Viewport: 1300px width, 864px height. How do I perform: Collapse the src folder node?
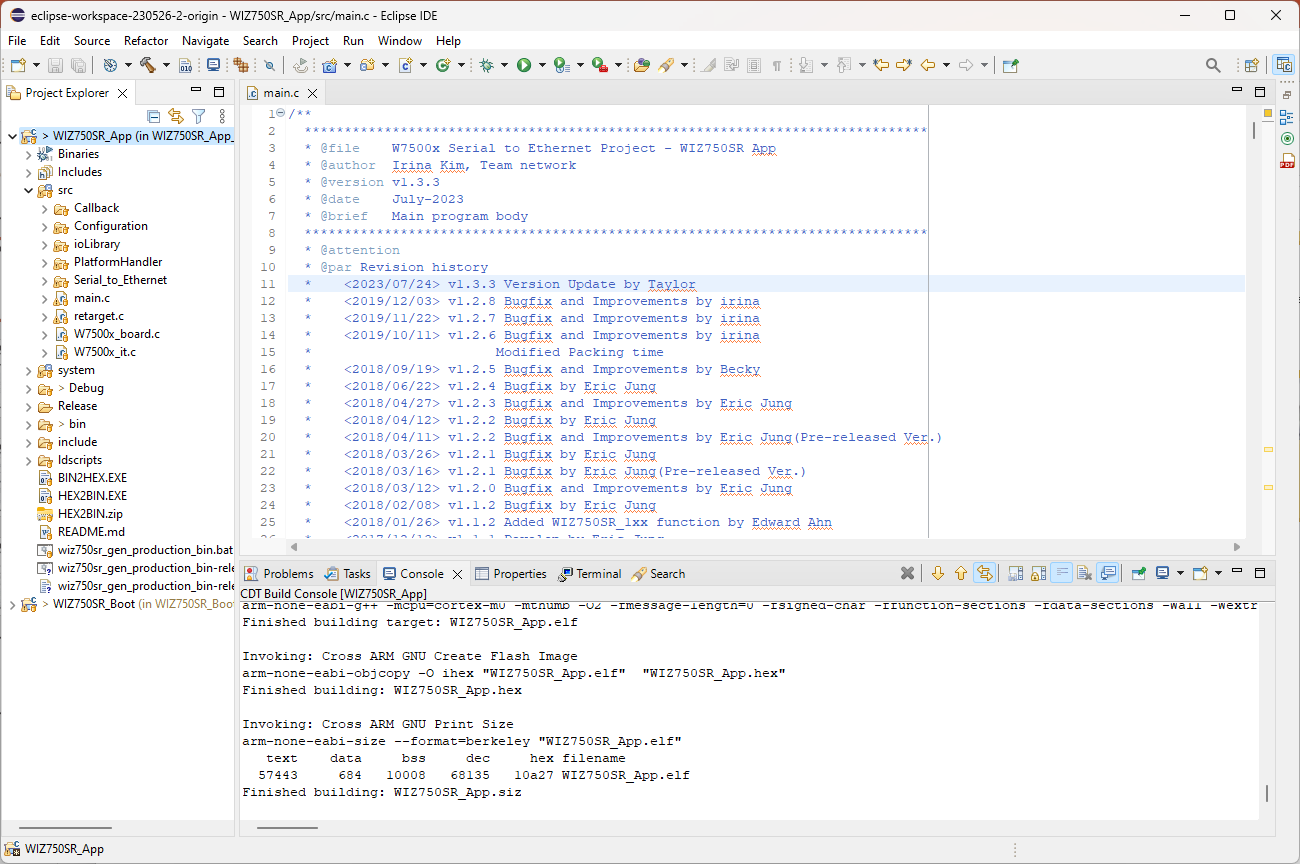[x=29, y=190]
